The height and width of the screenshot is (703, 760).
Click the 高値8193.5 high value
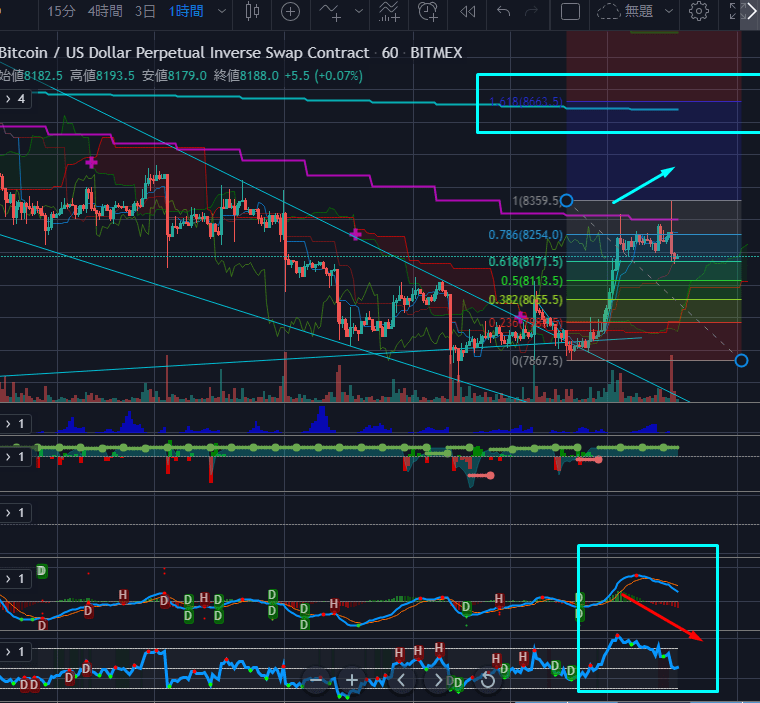click(x=102, y=76)
